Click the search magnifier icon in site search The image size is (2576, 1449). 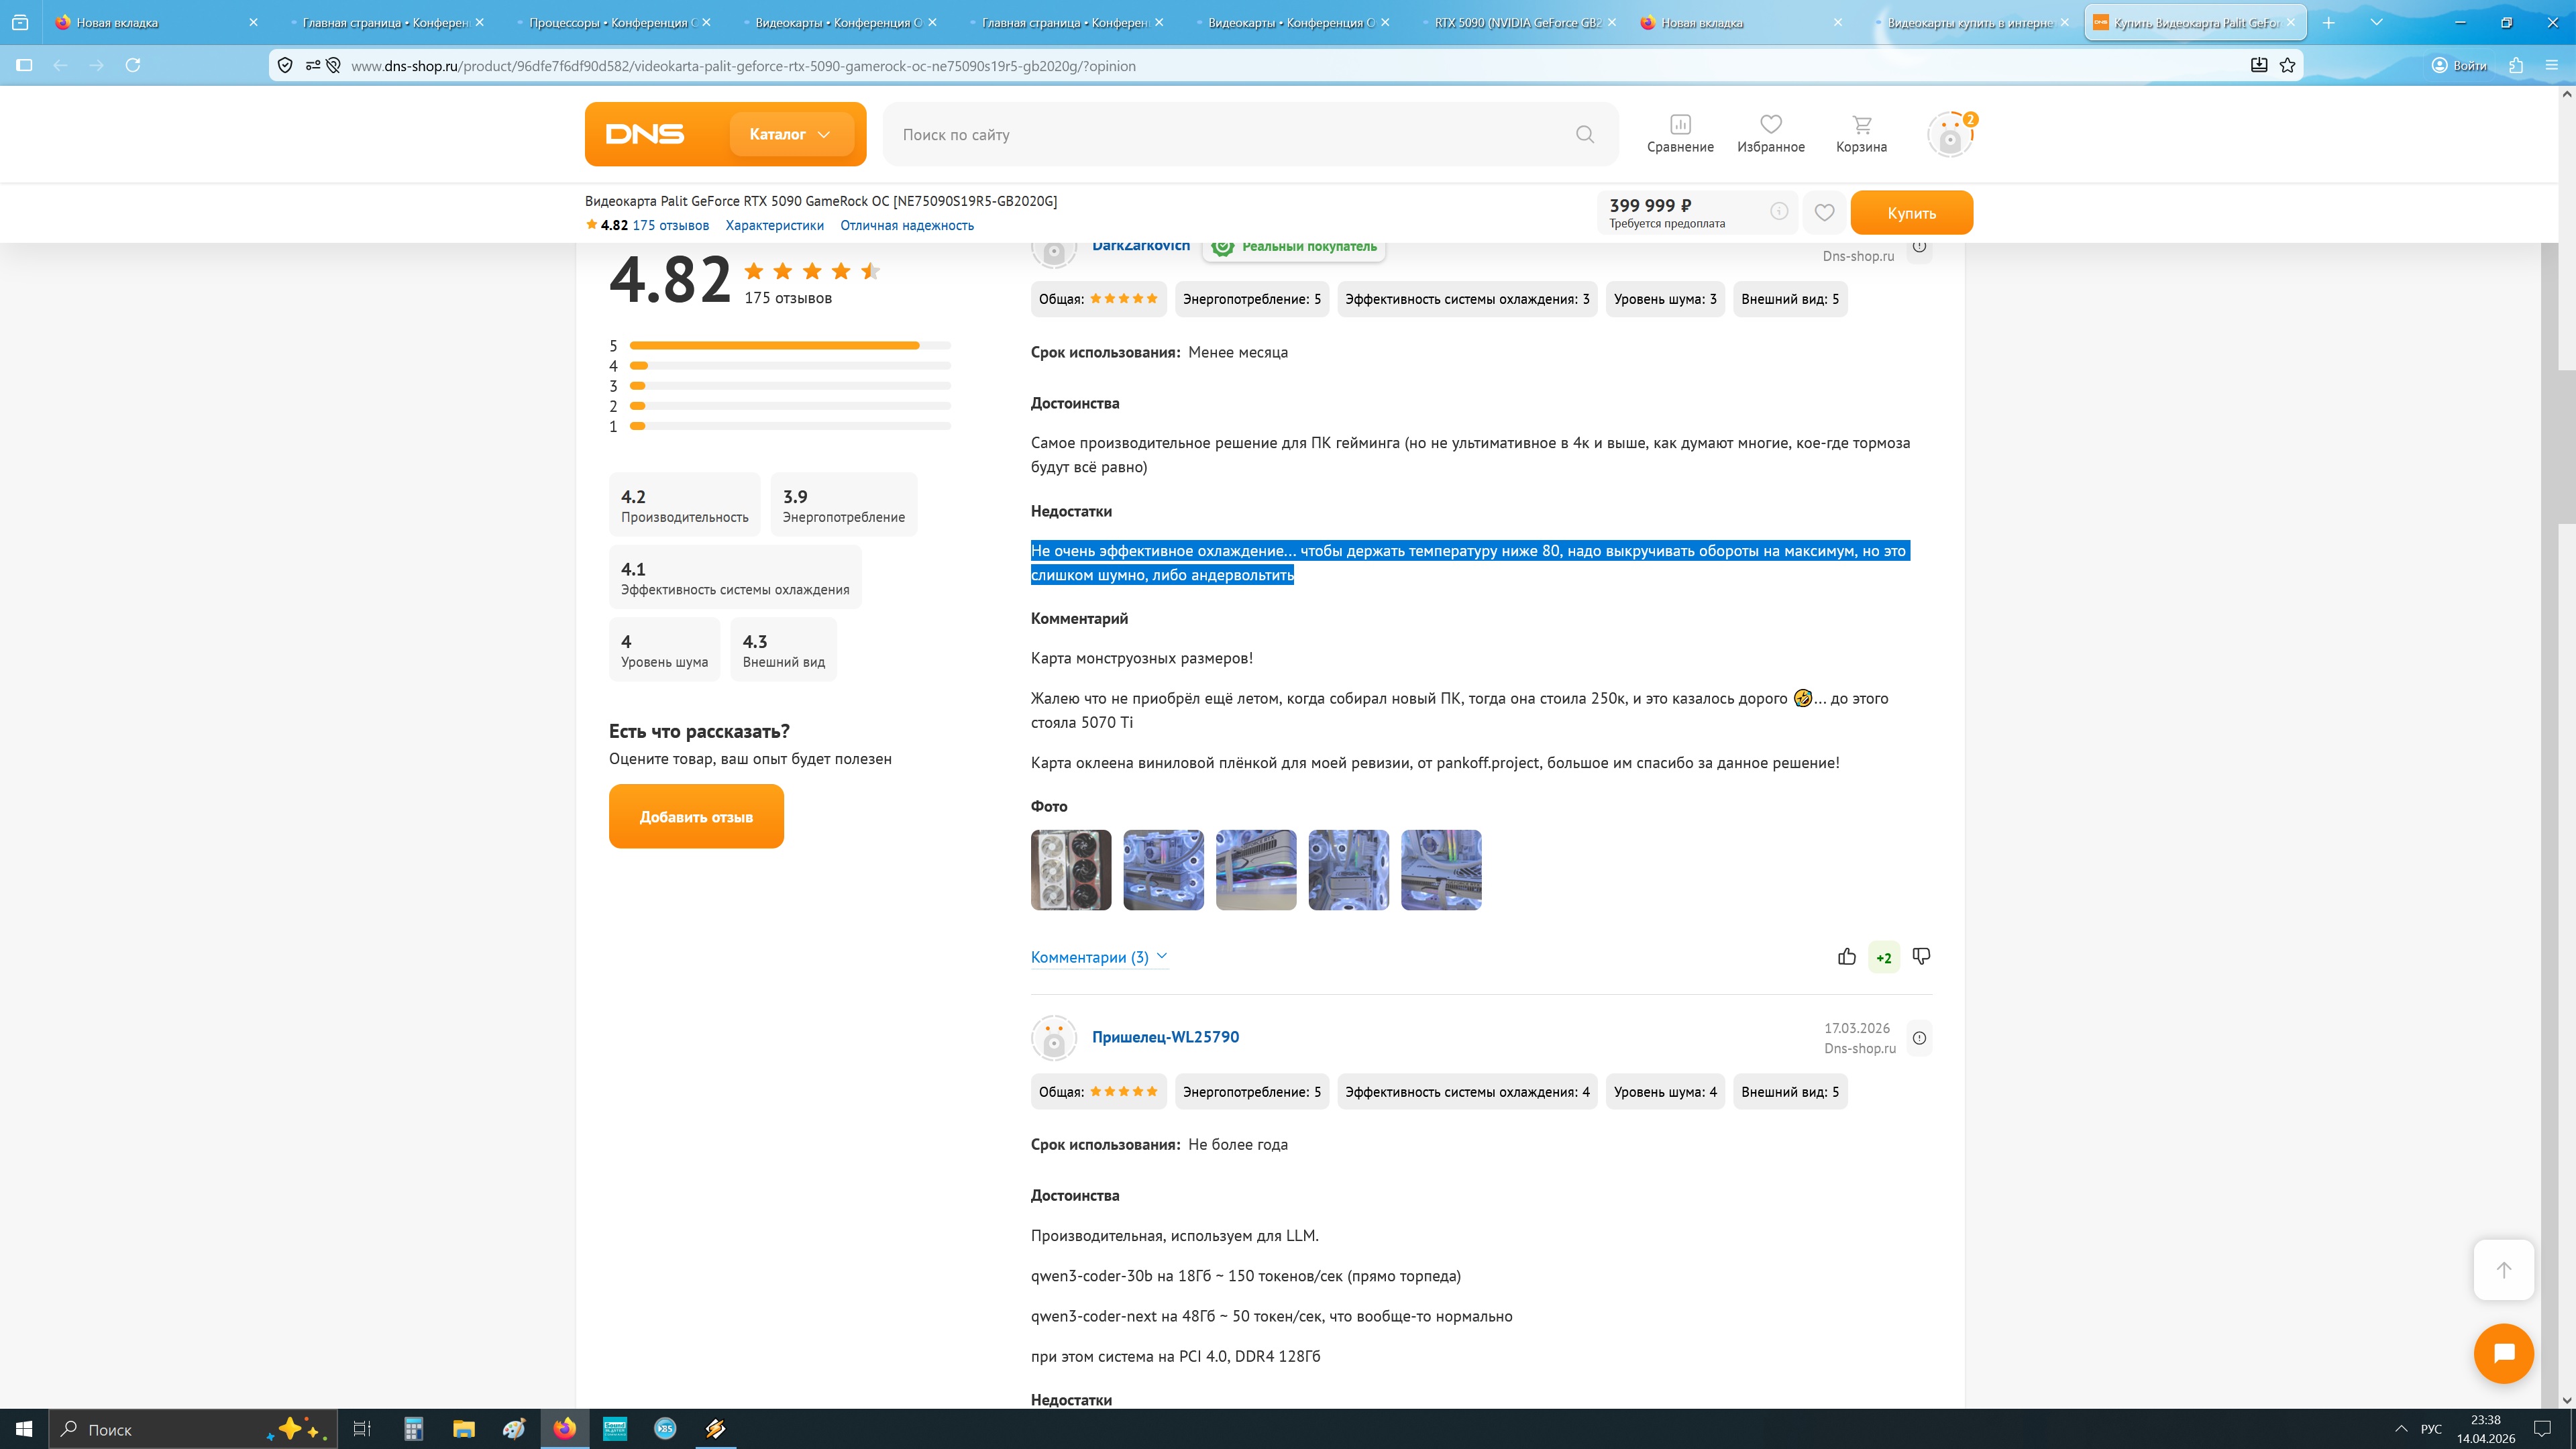(1584, 134)
